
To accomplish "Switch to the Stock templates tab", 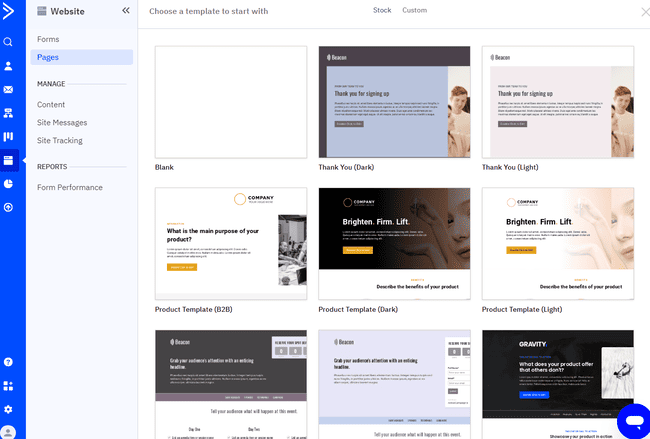I will [x=382, y=10].
